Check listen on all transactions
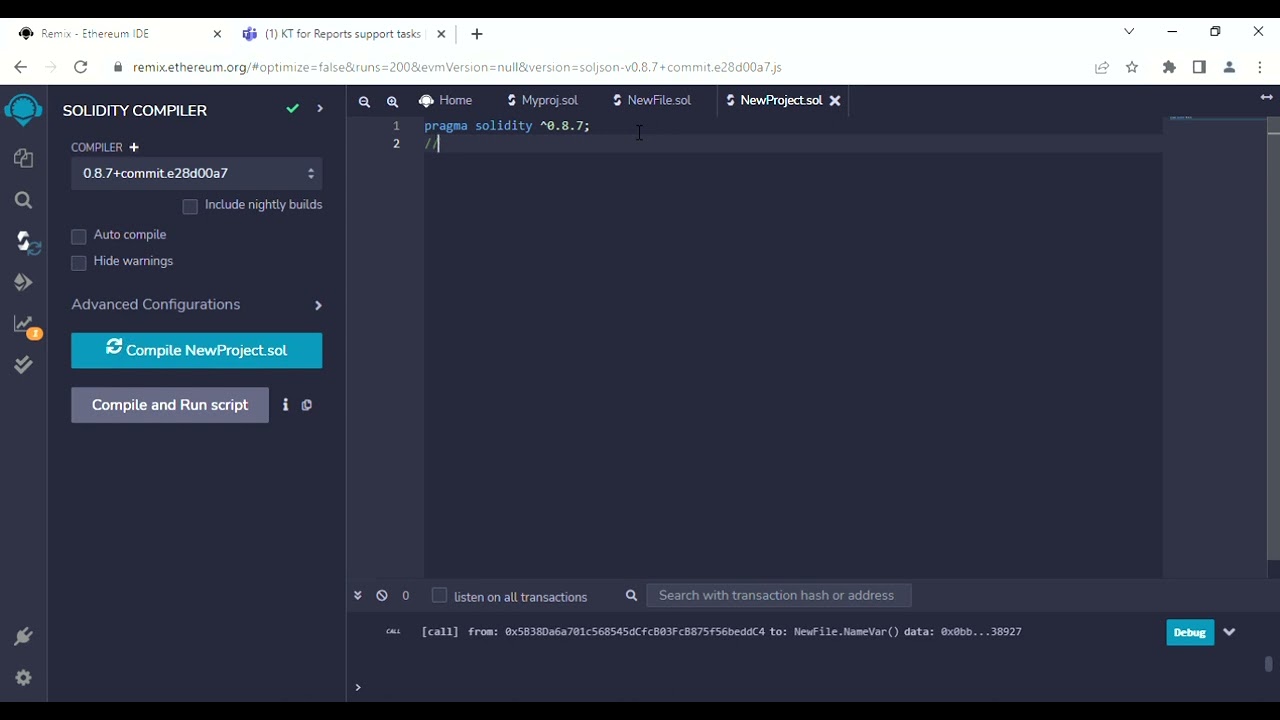Screen dimensions: 1280x720 439,595
